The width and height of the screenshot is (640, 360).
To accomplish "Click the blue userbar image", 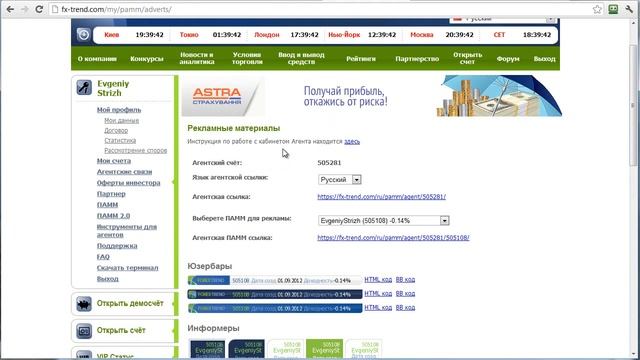I will coord(275,308).
